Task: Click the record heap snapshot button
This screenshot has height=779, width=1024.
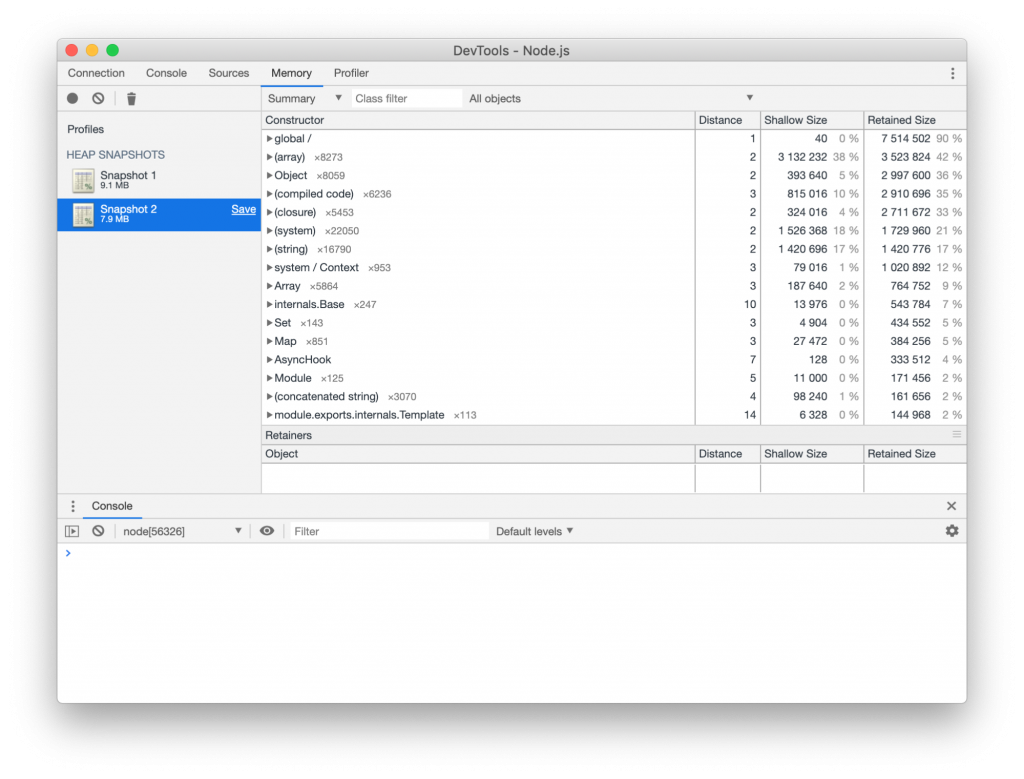Action: [x=72, y=99]
